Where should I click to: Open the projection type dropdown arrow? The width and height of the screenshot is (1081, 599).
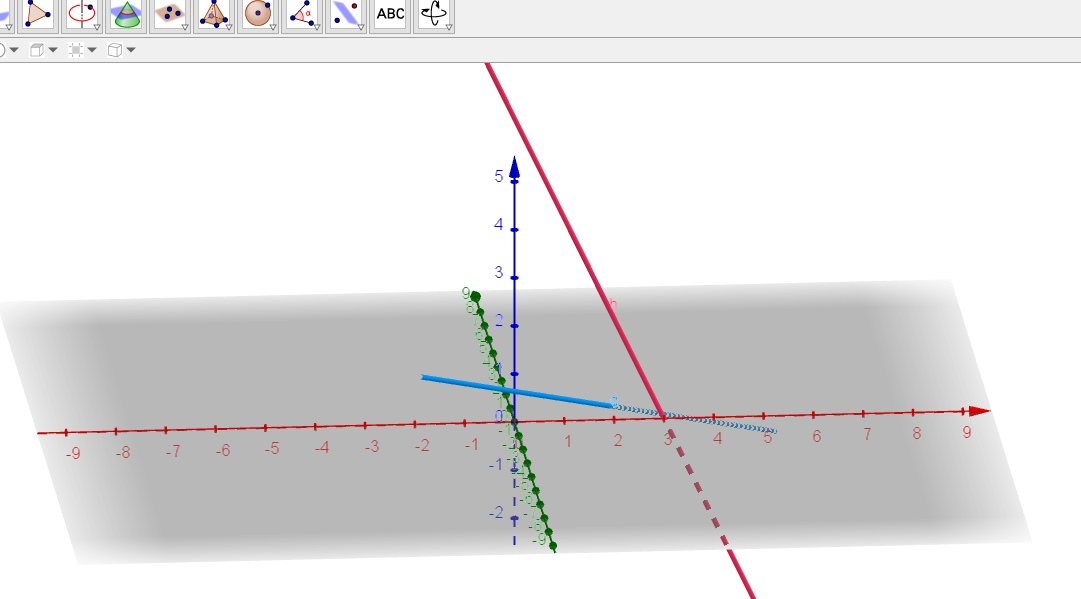(x=131, y=50)
